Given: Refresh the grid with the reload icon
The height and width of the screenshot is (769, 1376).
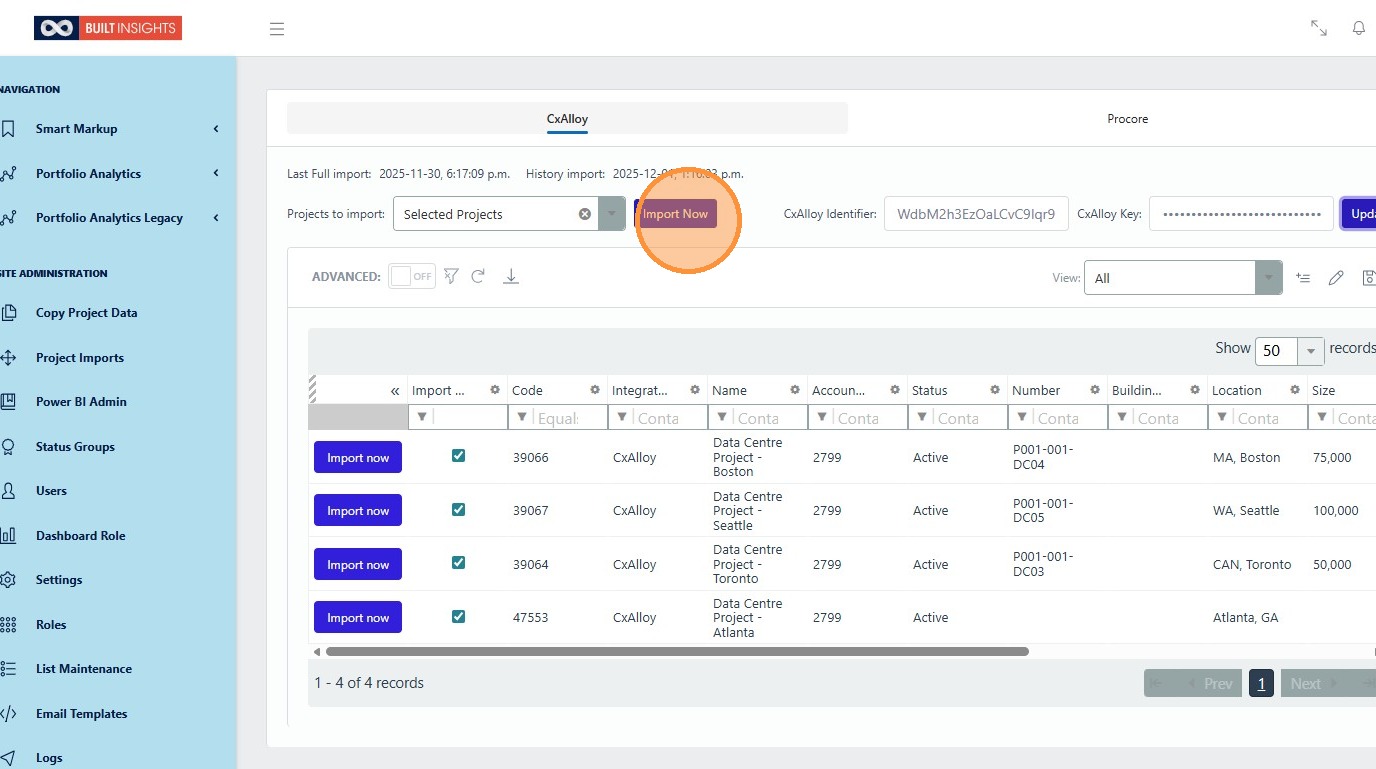Looking at the screenshot, I should click(478, 276).
